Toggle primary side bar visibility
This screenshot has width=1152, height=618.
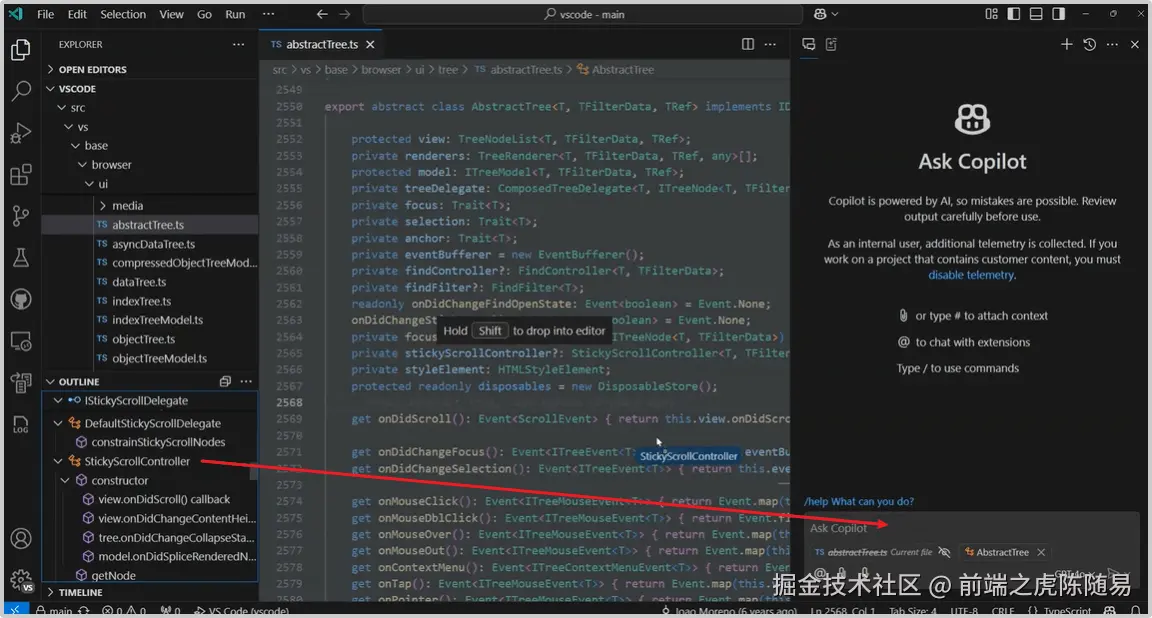pos(1014,14)
